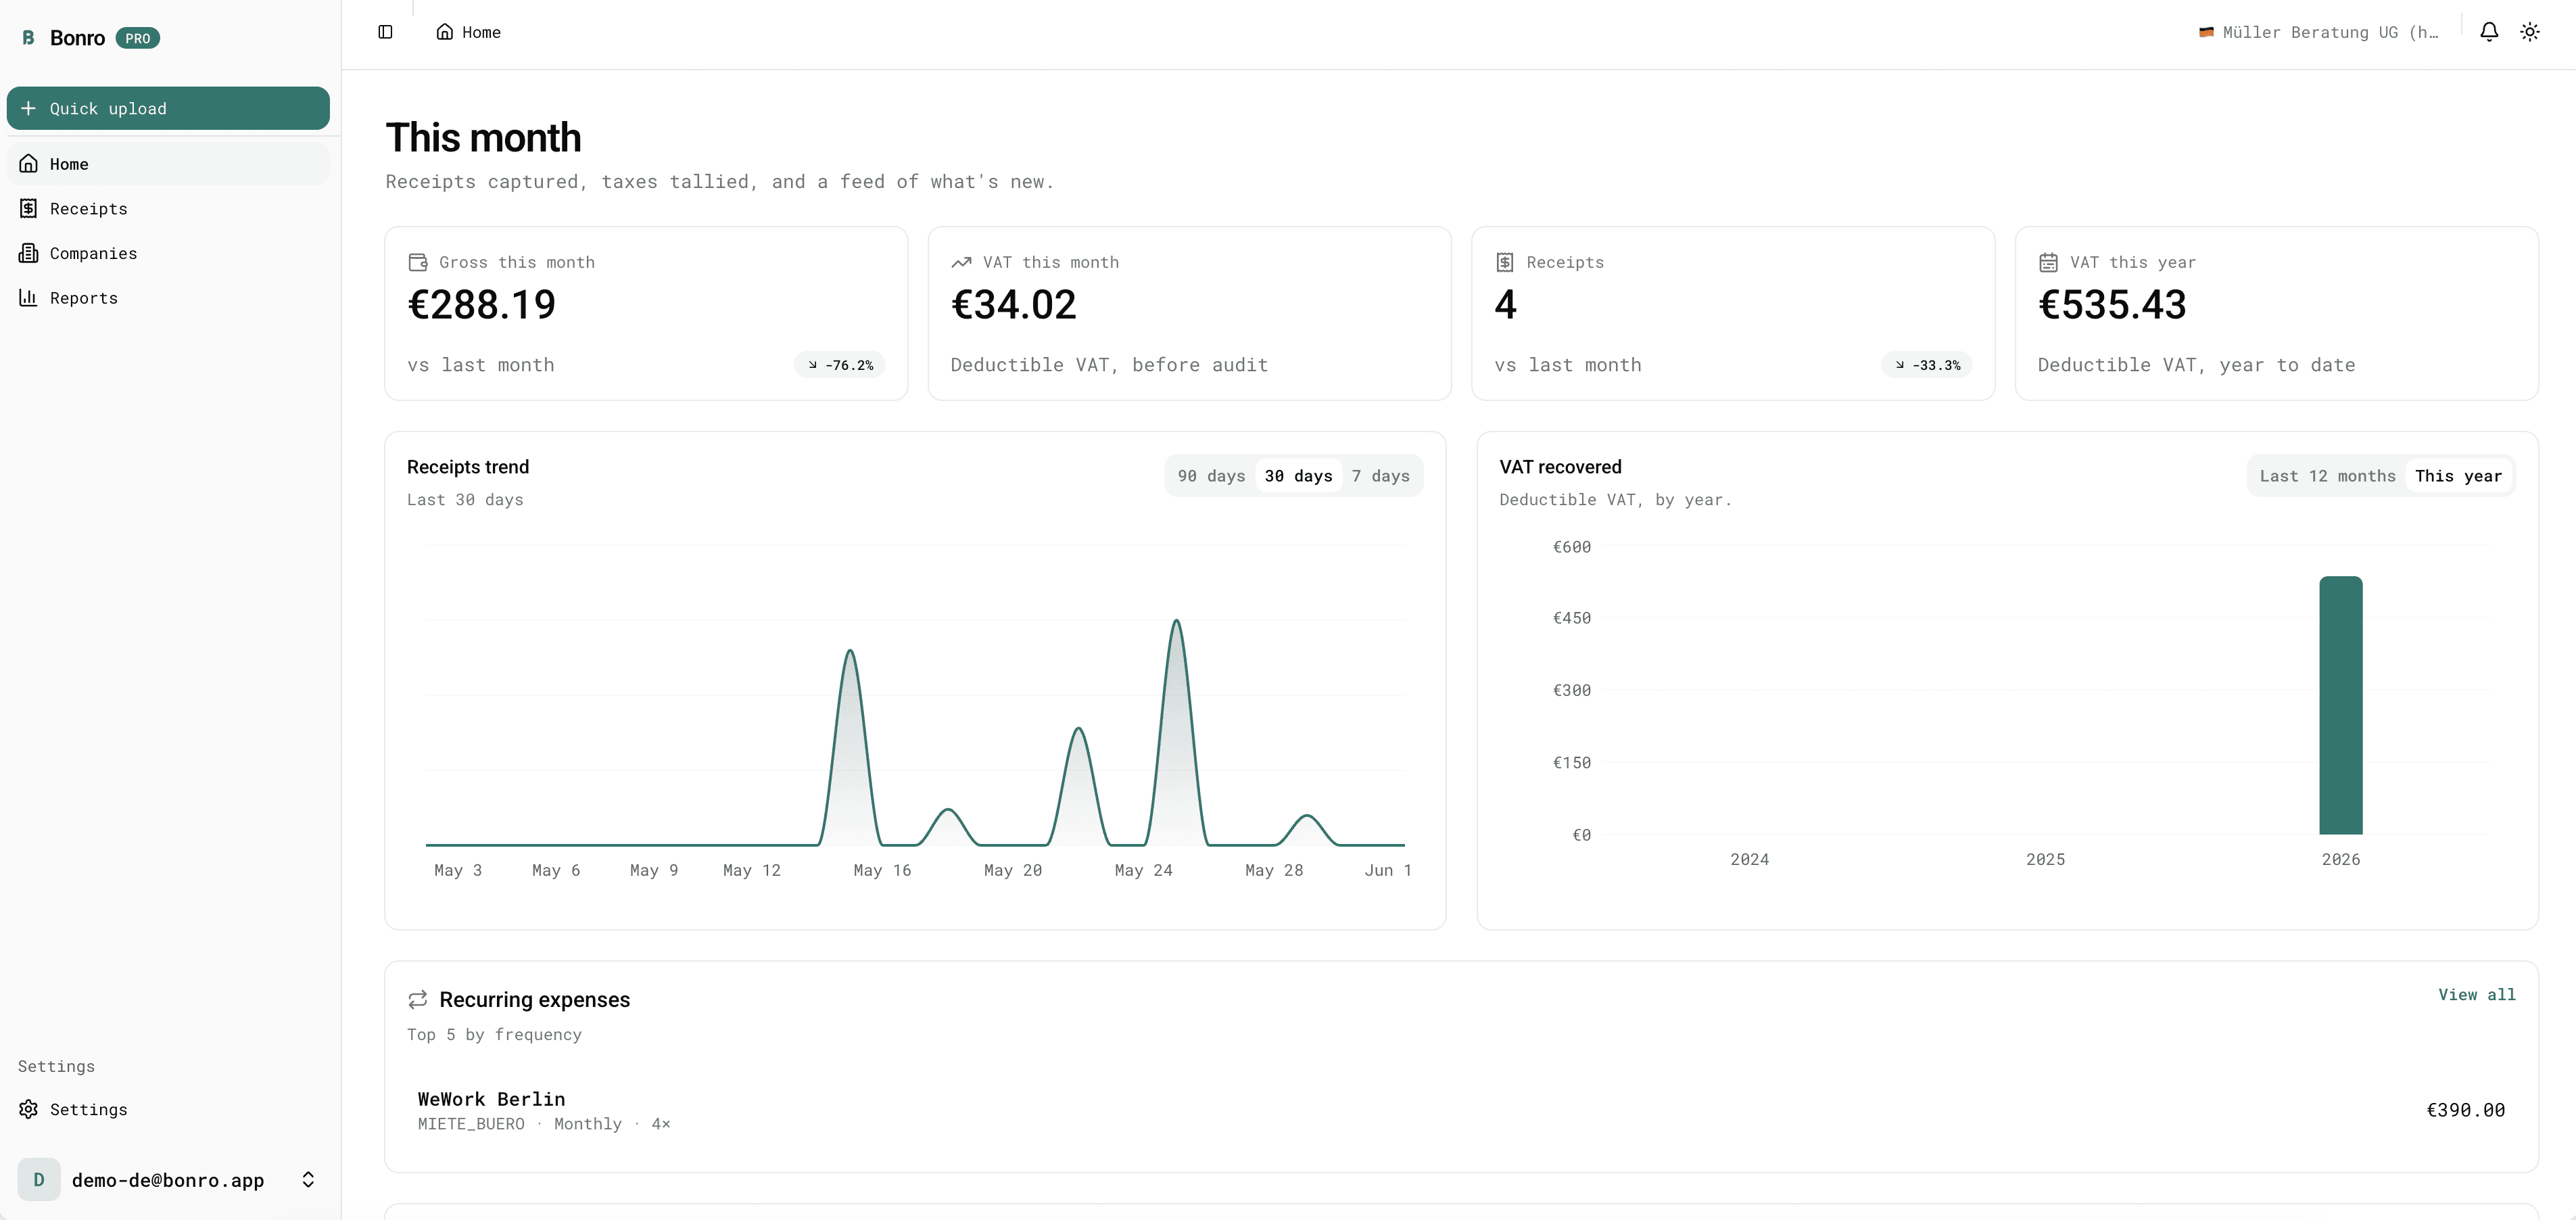This screenshot has width=2576, height=1220.
Task: Open Receipts in sidebar
Action: (168, 208)
